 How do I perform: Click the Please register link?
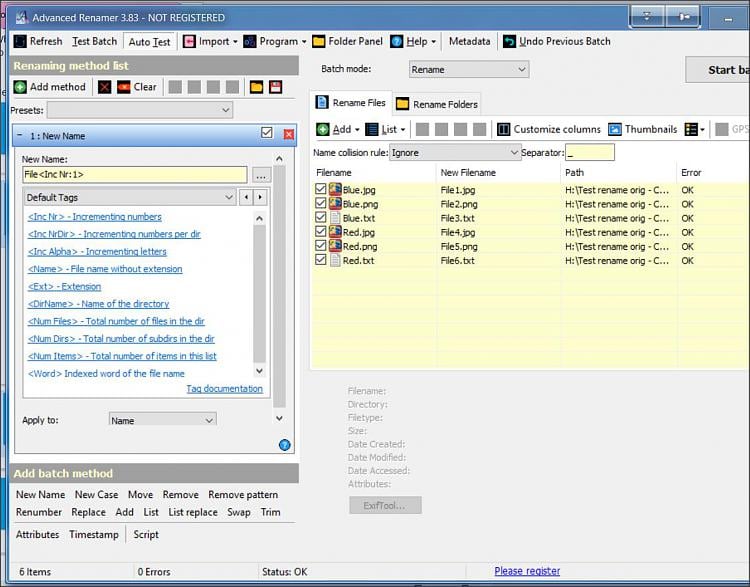(x=527, y=571)
